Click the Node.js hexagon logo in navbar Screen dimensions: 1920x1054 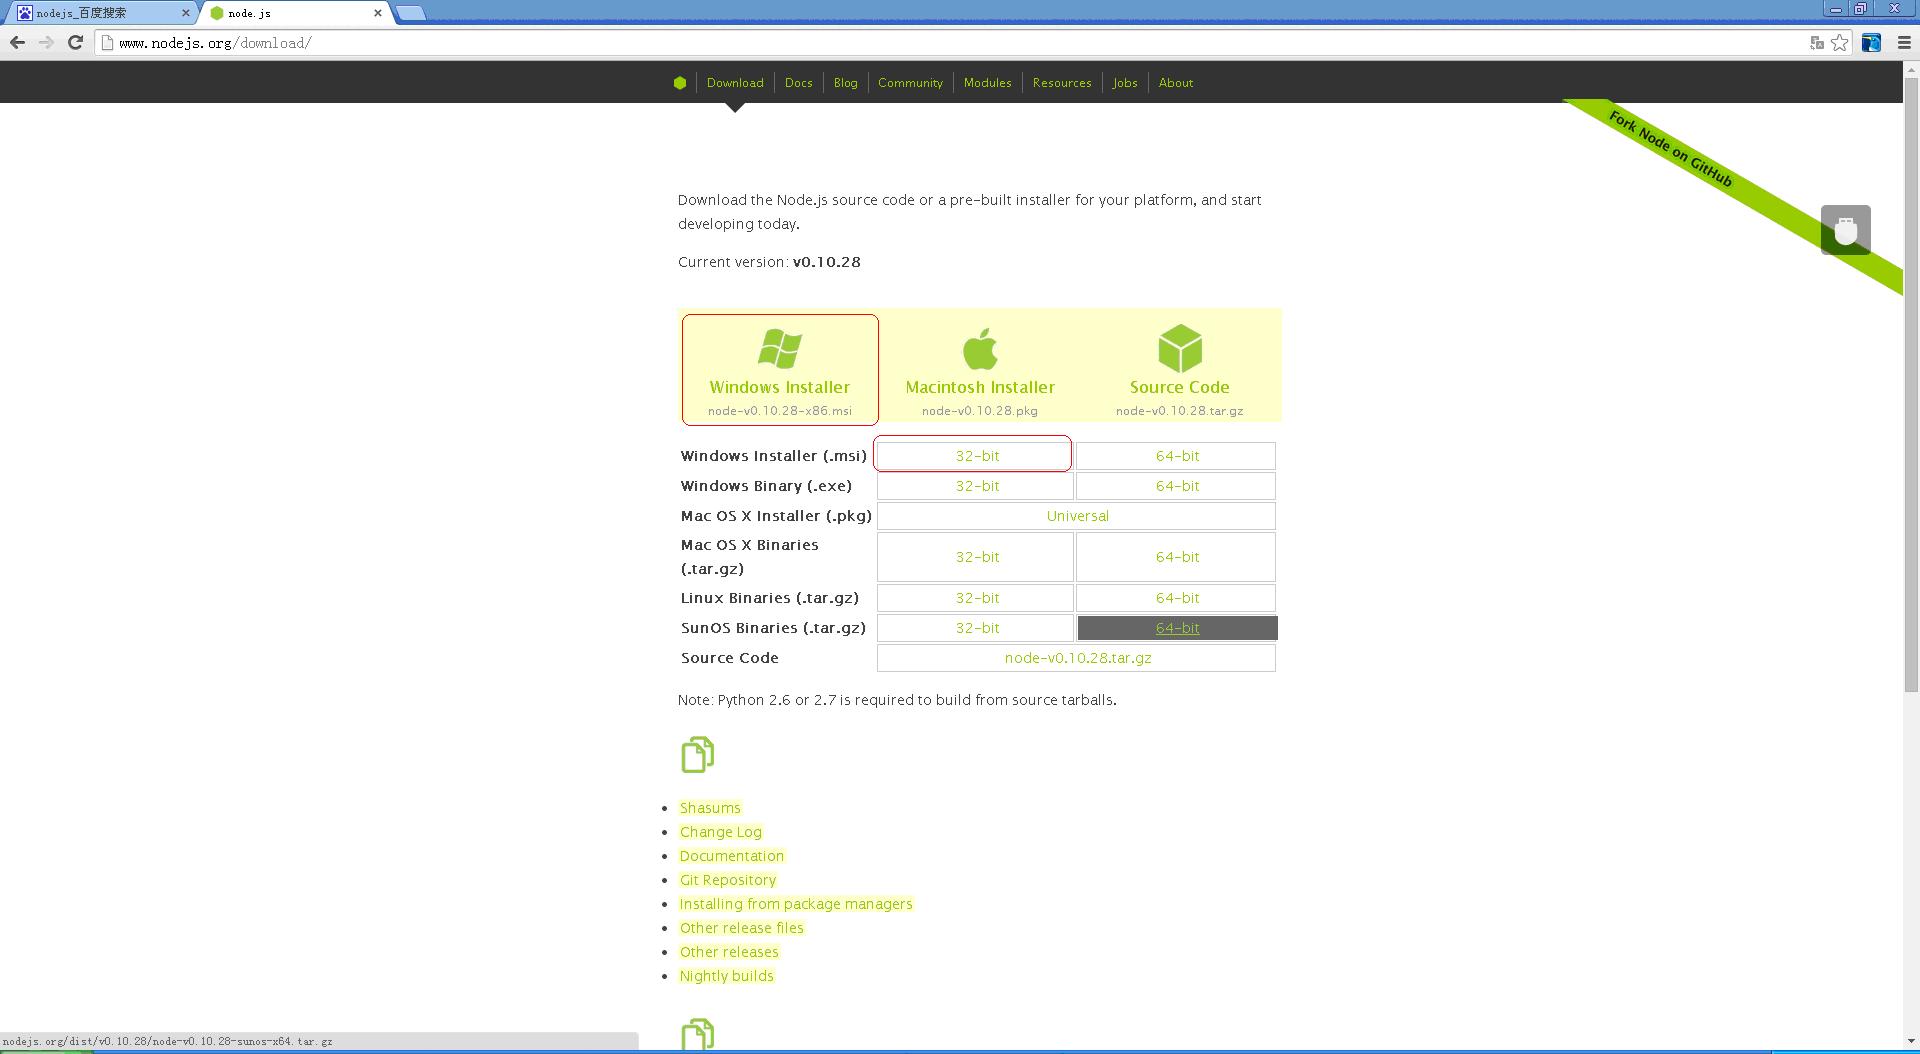tap(680, 83)
